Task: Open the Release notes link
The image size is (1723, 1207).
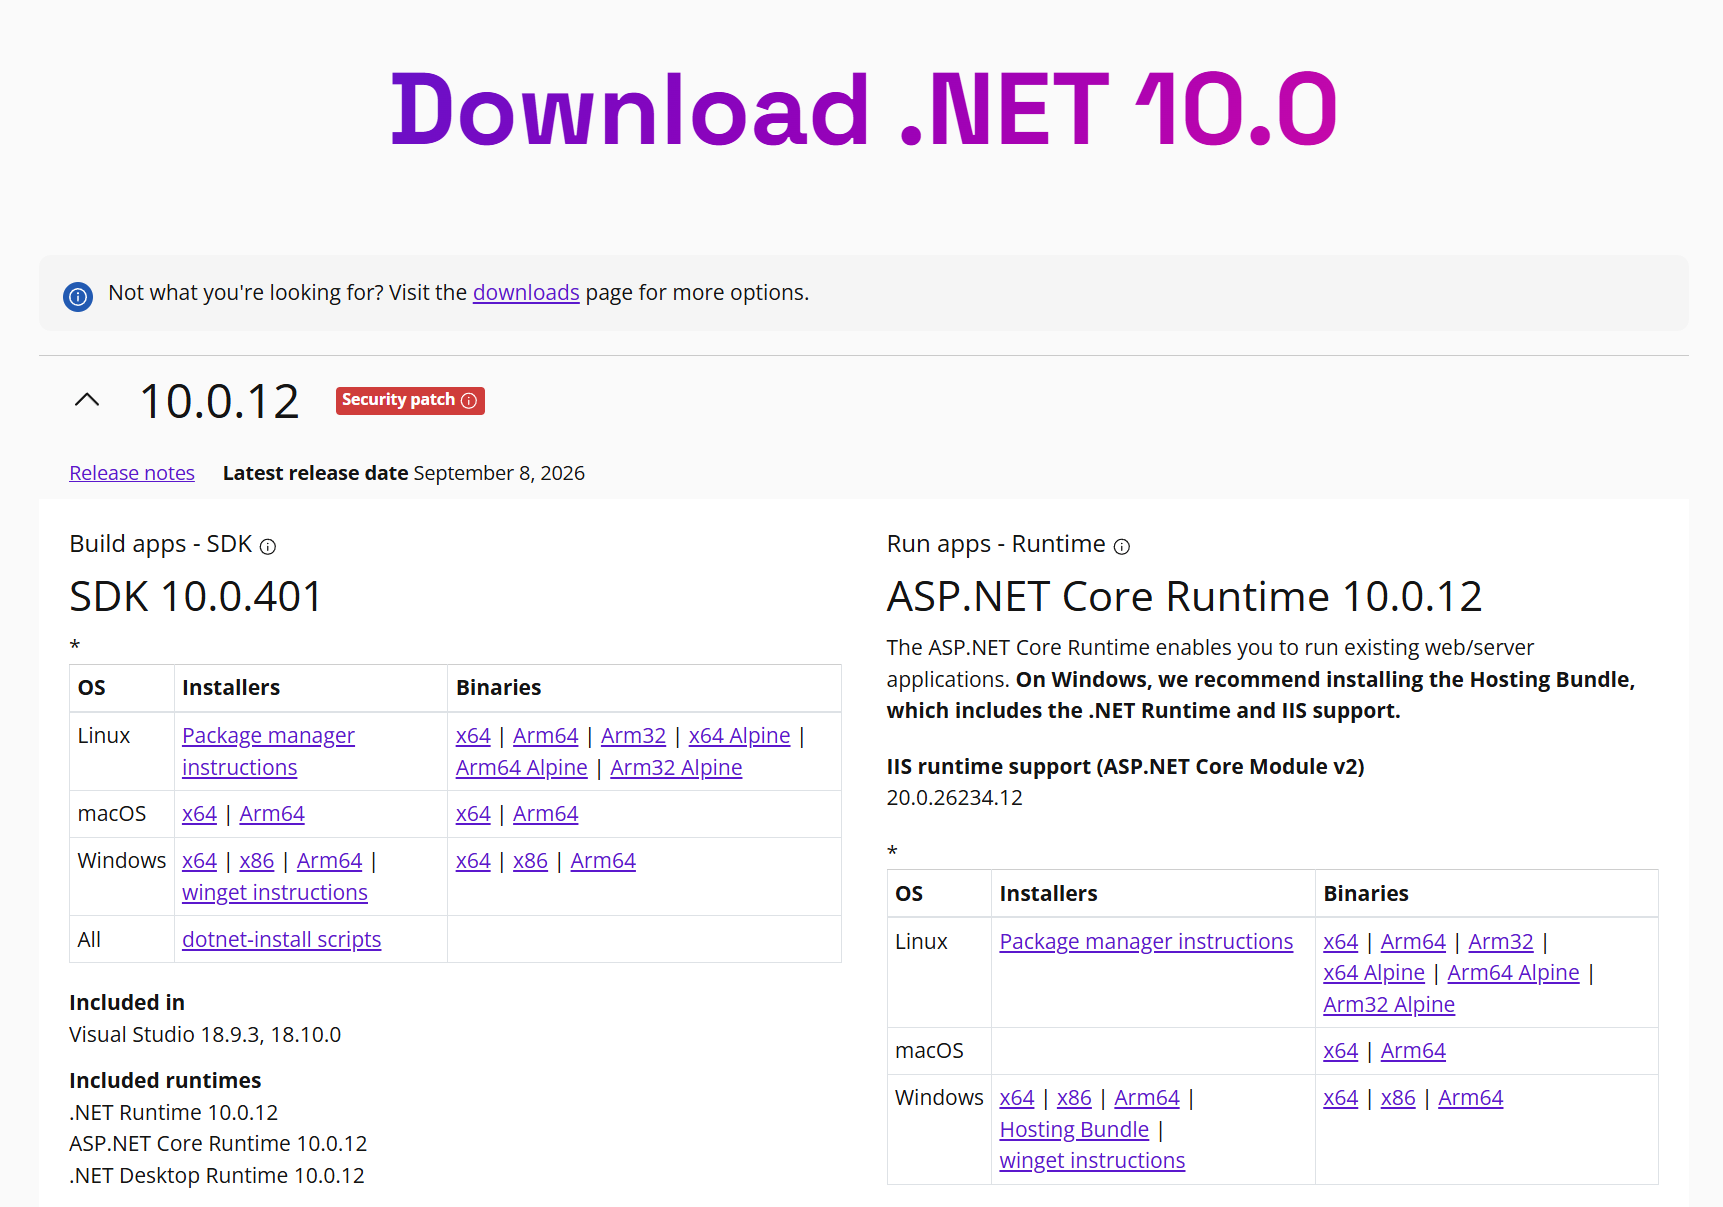Action: click(x=132, y=473)
